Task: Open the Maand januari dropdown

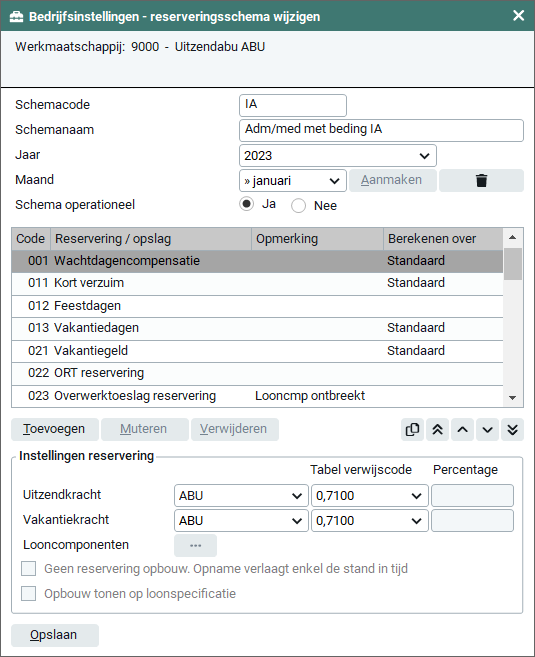Action: point(293,181)
